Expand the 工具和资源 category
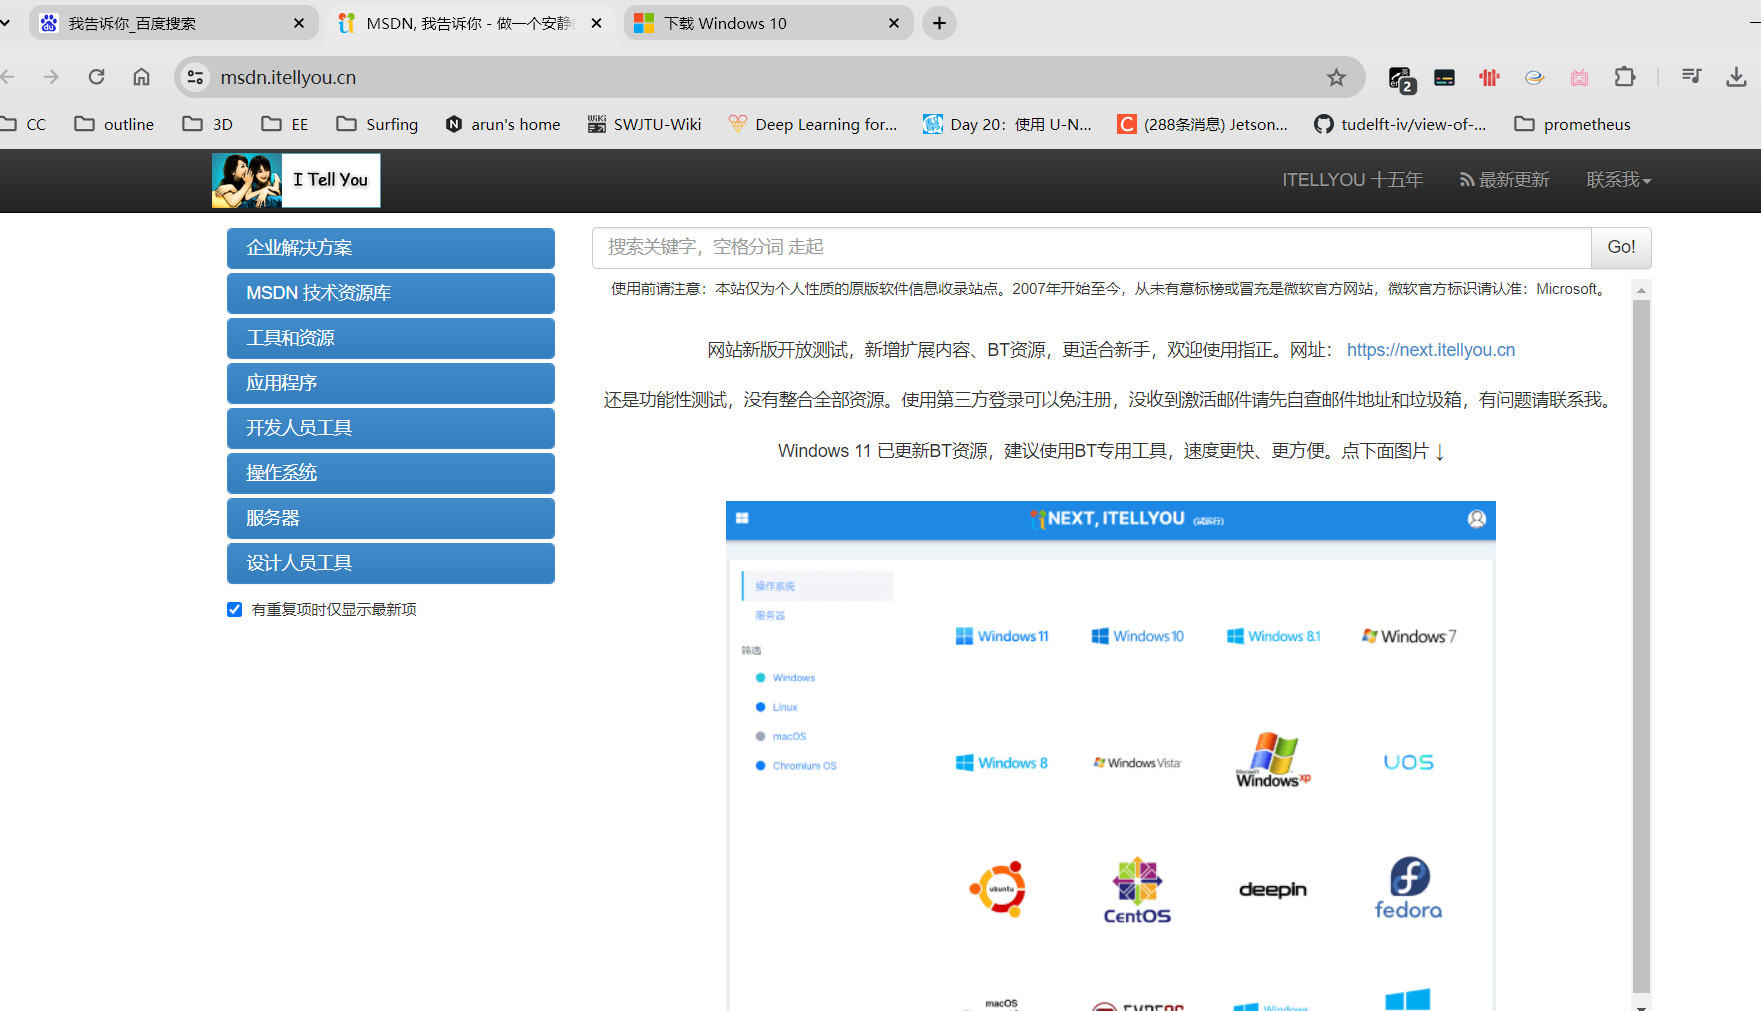 (x=391, y=338)
